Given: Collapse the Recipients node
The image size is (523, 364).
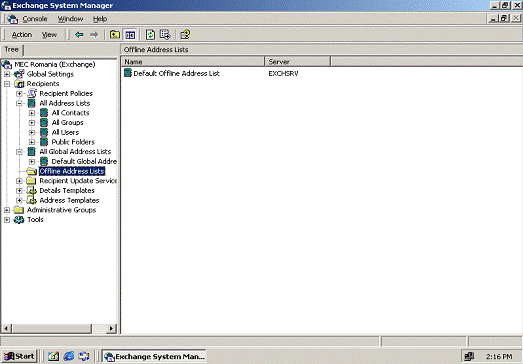Looking at the screenshot, I should [x=7, y=84].
